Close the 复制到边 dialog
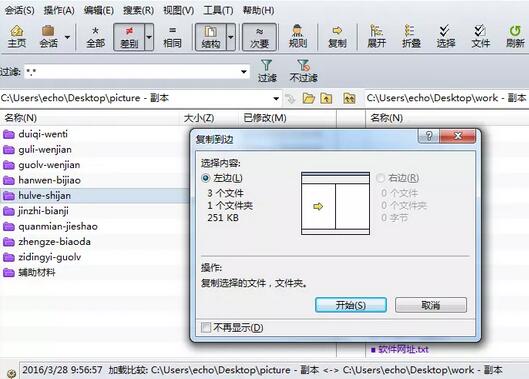 pos(458,136)
